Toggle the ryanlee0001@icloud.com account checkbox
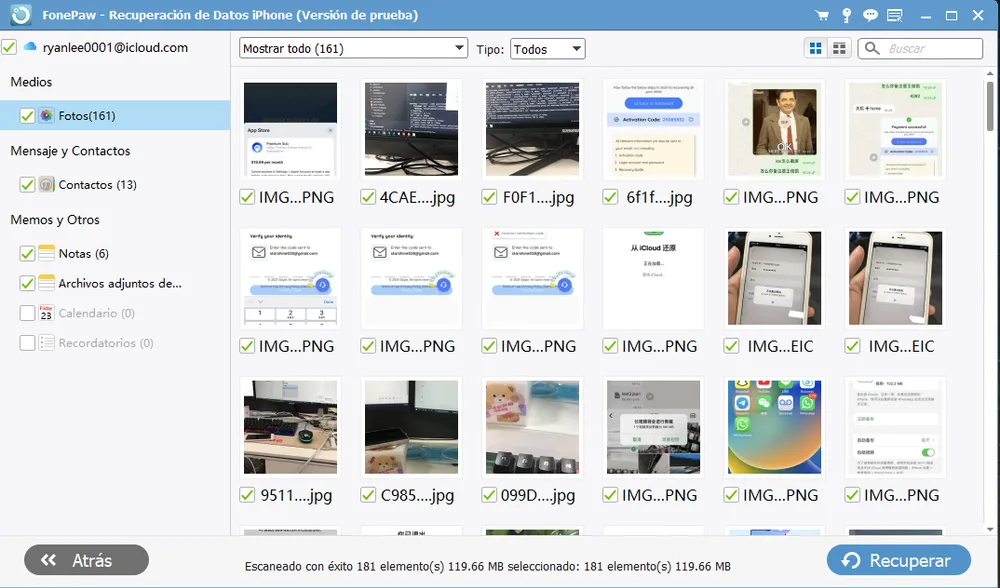 9,47
